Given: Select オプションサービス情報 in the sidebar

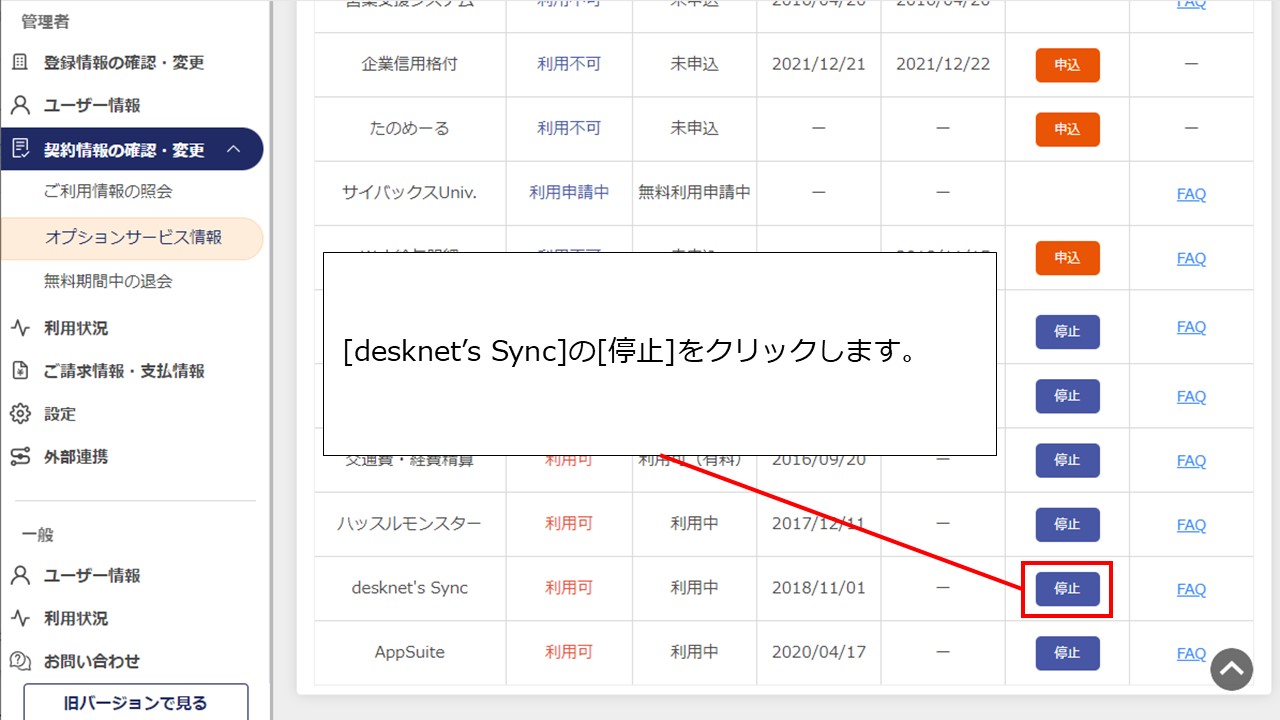Looking at the screenshot, I should click(133, 238).
